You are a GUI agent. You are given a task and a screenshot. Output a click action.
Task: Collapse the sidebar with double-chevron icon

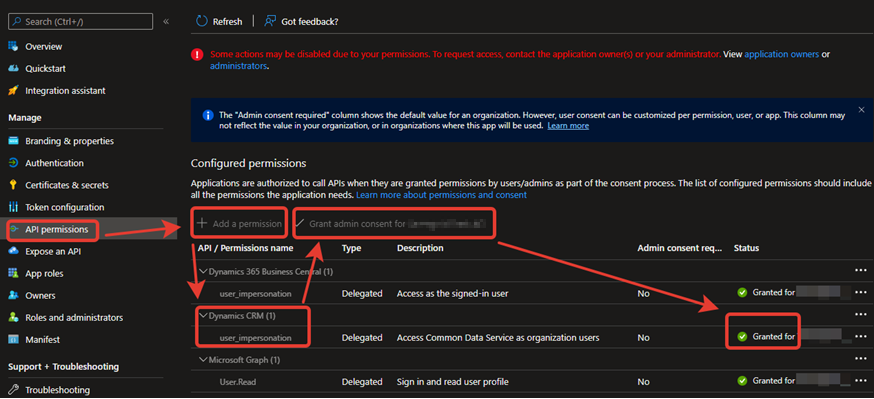point(166,22)
